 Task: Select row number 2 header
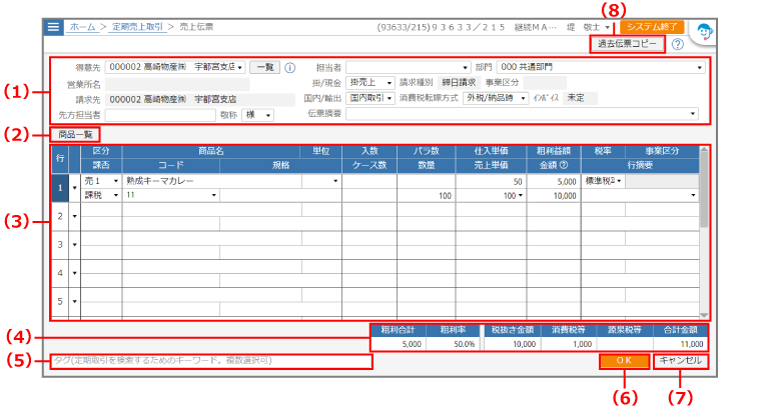click(x=60, y=216)
